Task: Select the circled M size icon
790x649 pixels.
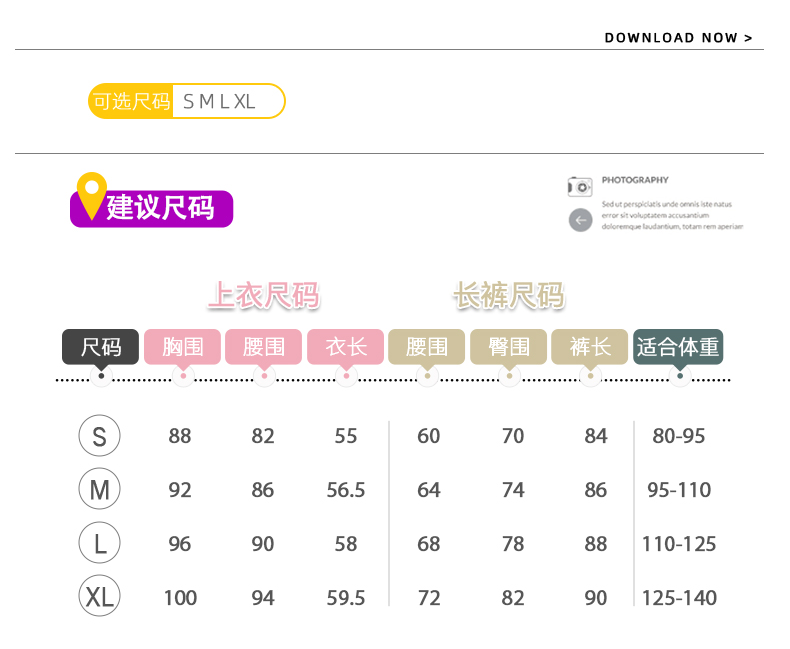Action: [100, 489]
